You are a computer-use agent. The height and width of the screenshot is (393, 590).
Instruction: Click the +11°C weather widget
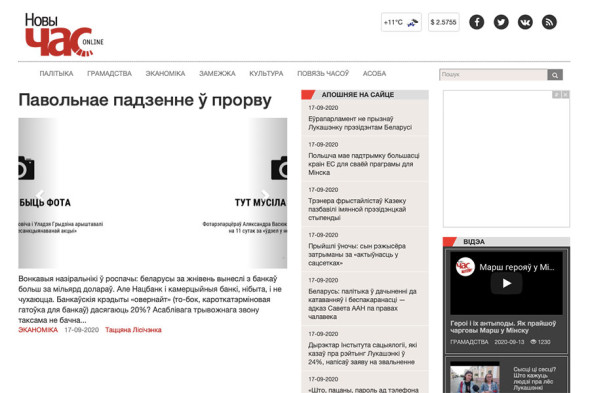401,22
